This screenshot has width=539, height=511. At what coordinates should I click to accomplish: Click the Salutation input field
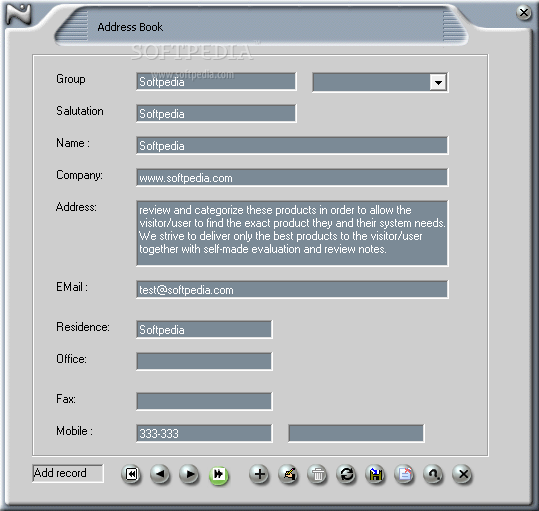[x=216, y=114]
